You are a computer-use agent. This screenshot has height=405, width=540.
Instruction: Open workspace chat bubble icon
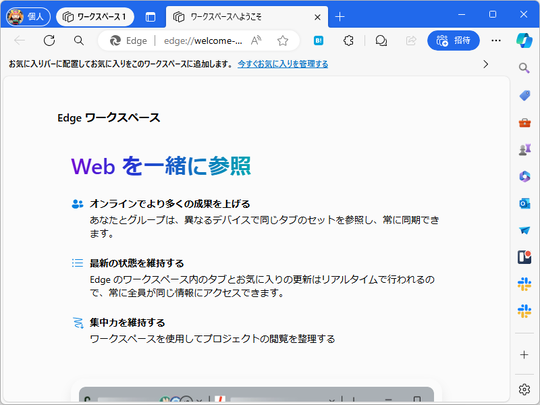click(381, 41)
